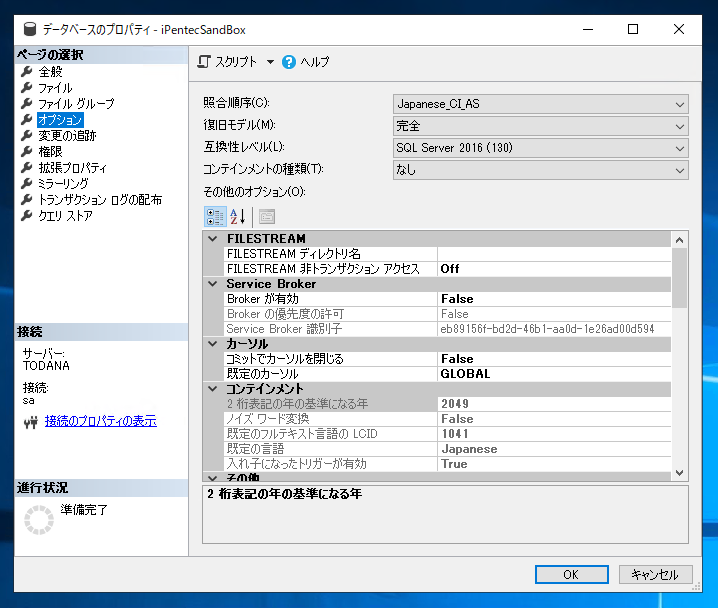Screen dimensions: 718x608
Task: Click the wrench icon beside クエリ ストア
Action: pyautogui.click(x=27, y=216)
